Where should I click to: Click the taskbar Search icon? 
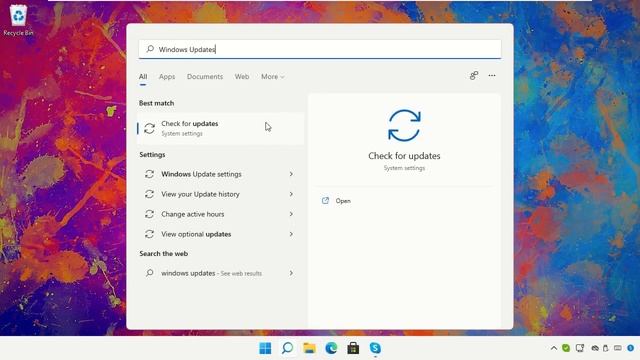tap(287, 348)
